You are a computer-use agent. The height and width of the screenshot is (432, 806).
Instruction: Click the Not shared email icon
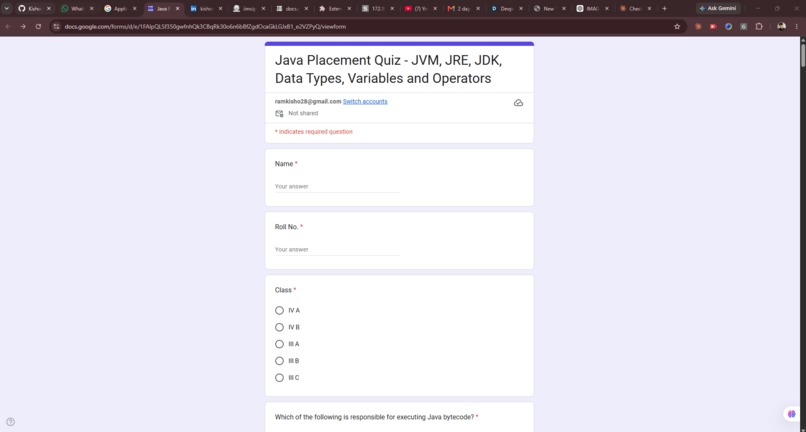(279, 113)
